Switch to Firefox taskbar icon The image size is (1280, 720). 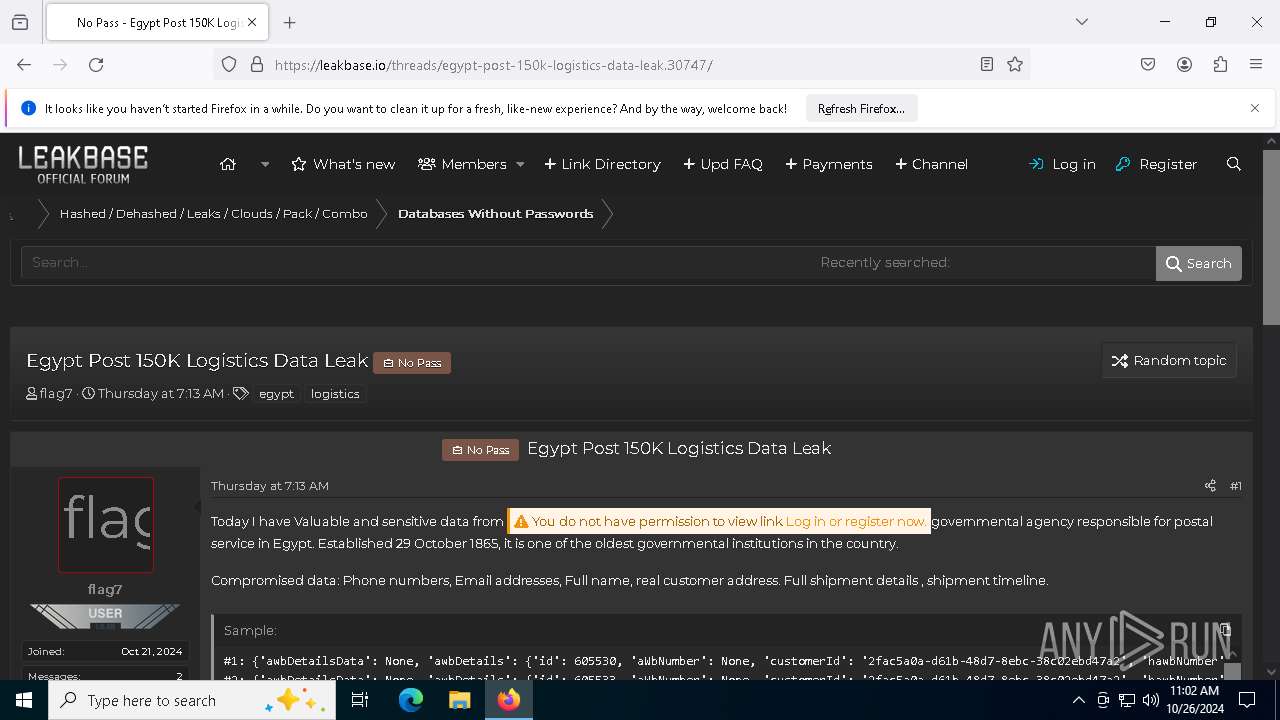coord(508,700)
